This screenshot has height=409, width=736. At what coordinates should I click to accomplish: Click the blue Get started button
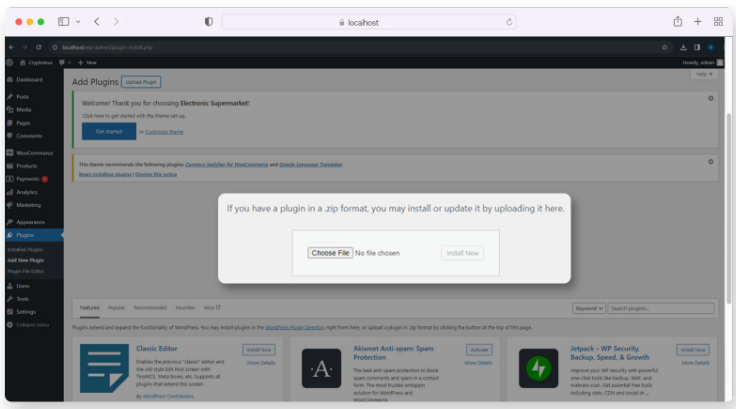pyautogui.click(x=108, y=131)
